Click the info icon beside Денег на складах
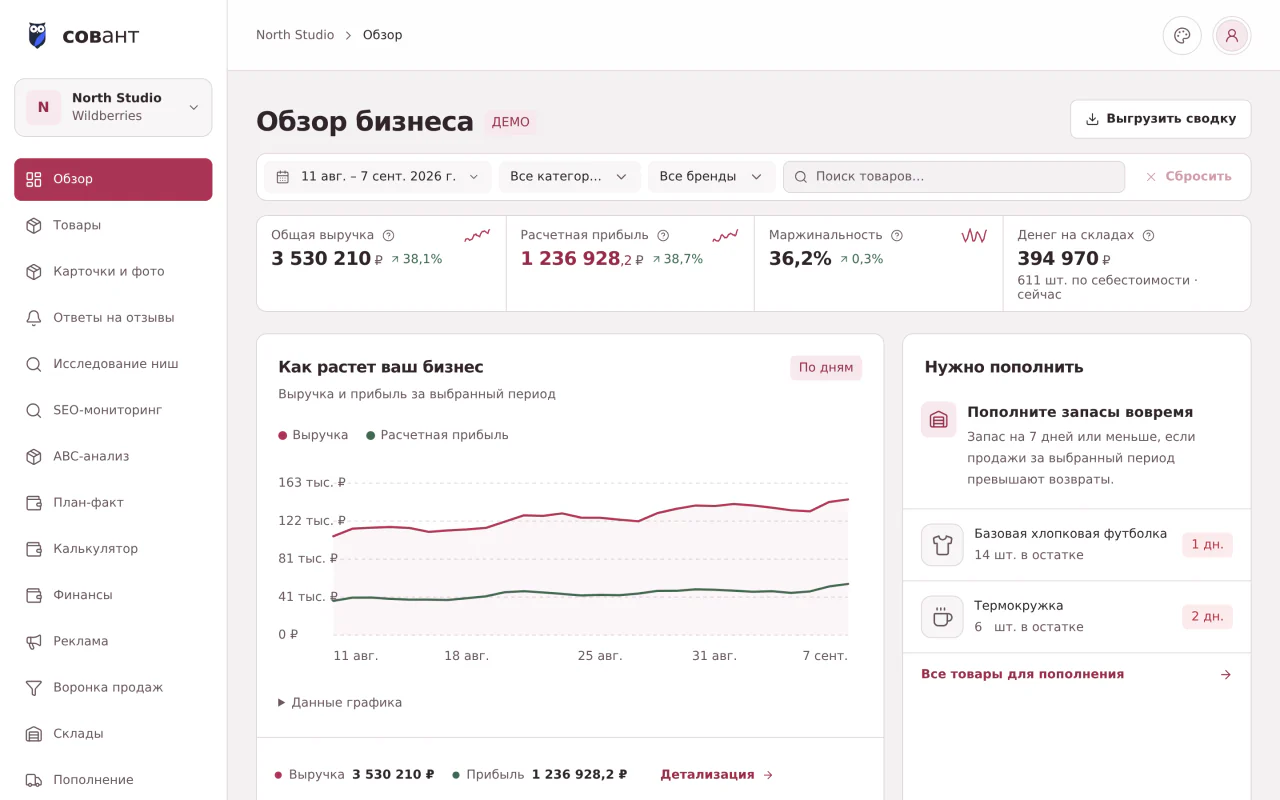The width and height of the screenshot is (1280, 800). pyautogui.click(x=1148, y=235)
